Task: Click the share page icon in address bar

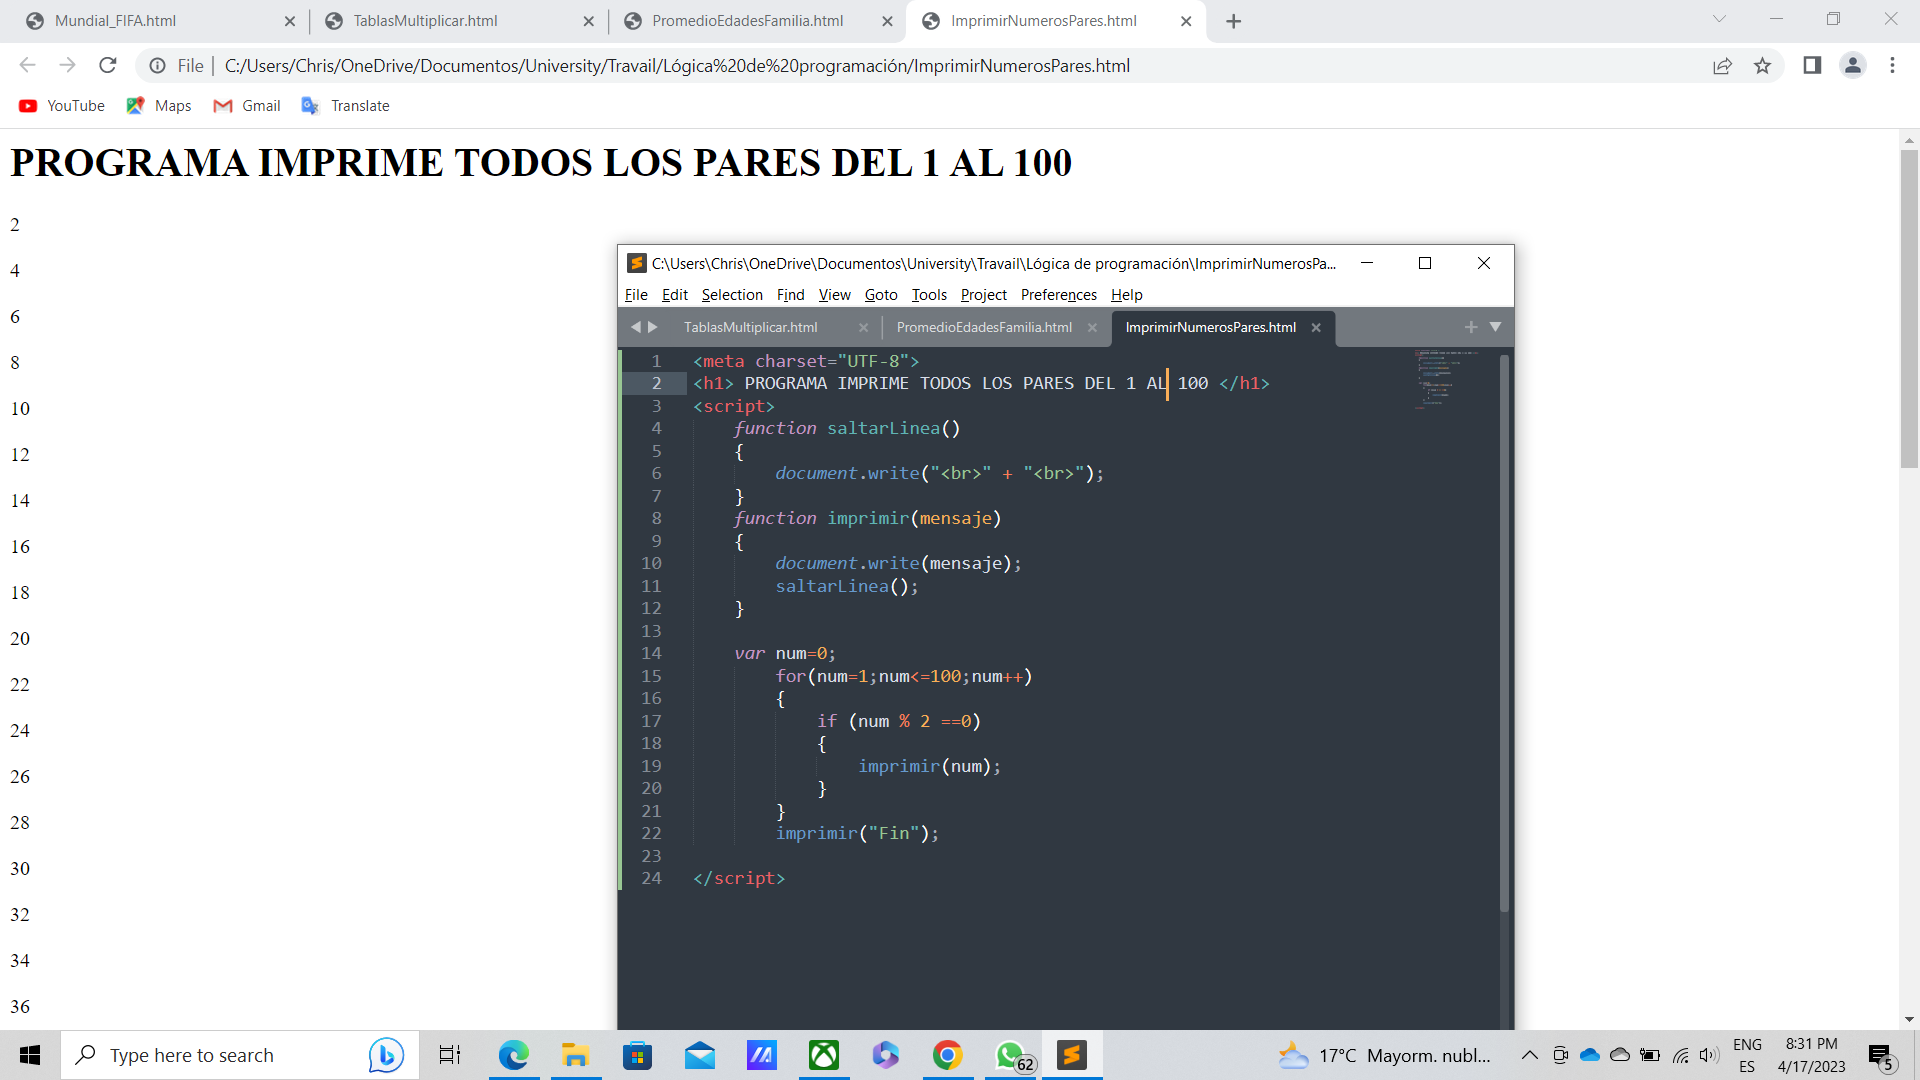Action: click(1722, 66)
